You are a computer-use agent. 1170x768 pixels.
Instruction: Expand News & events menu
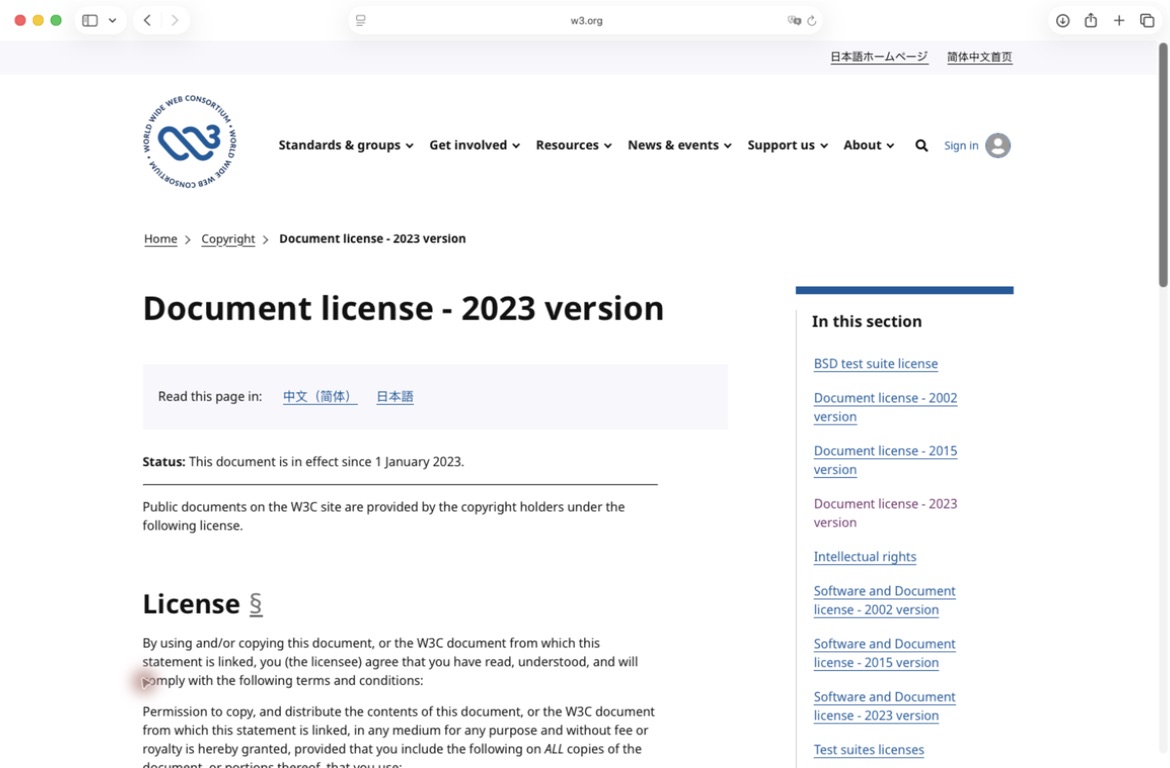(x=680, y=146)
